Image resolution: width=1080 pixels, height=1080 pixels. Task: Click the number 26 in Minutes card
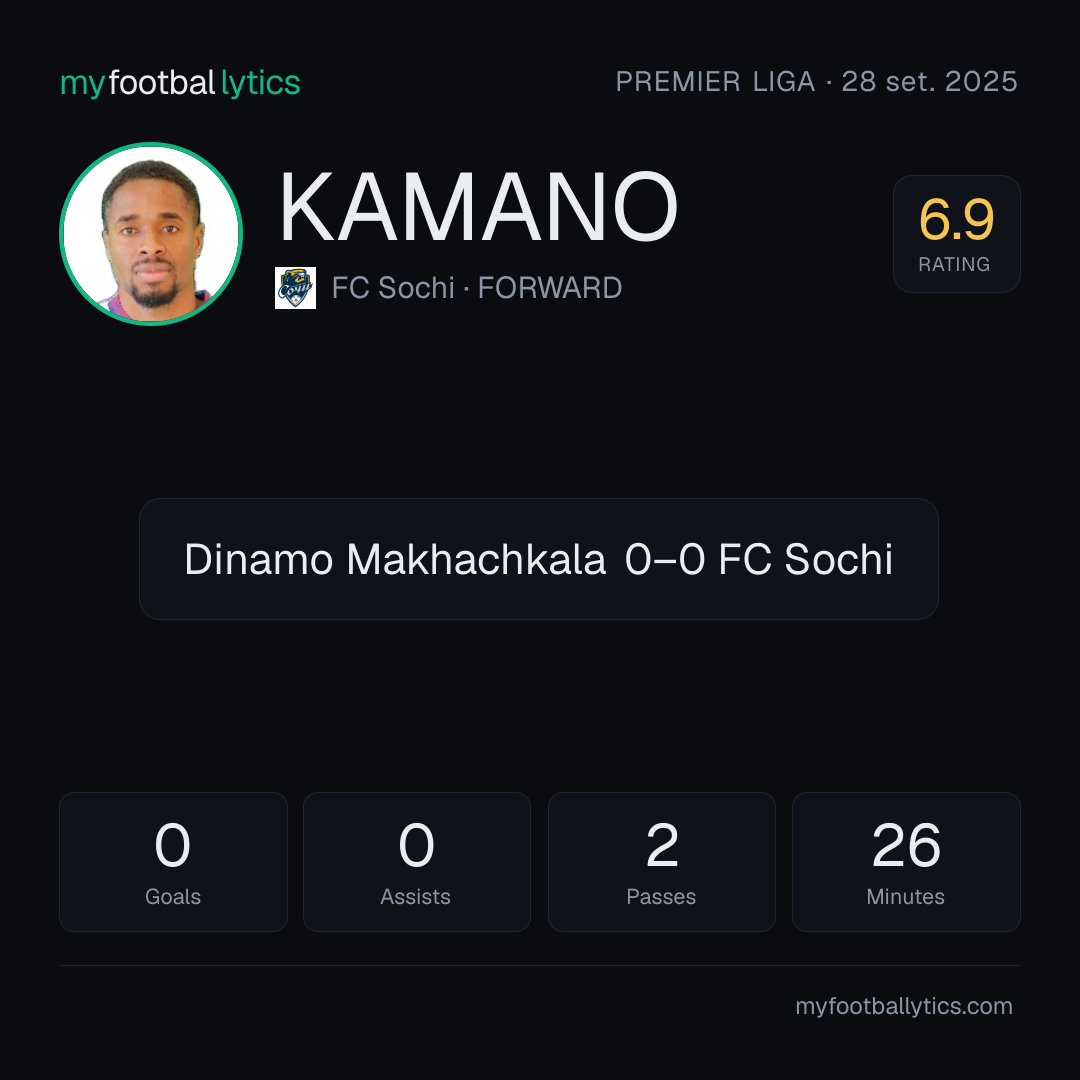click(x=906, y=845)
